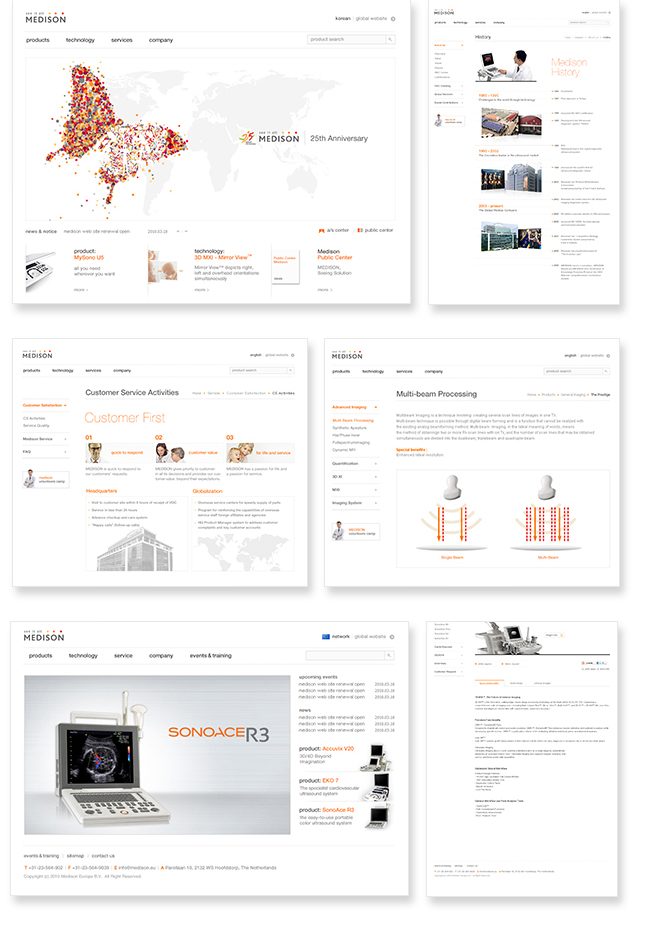Open the technology menu on the Anniversary homepage
Viewport: 650px width, 945px height.
point(80,40)
